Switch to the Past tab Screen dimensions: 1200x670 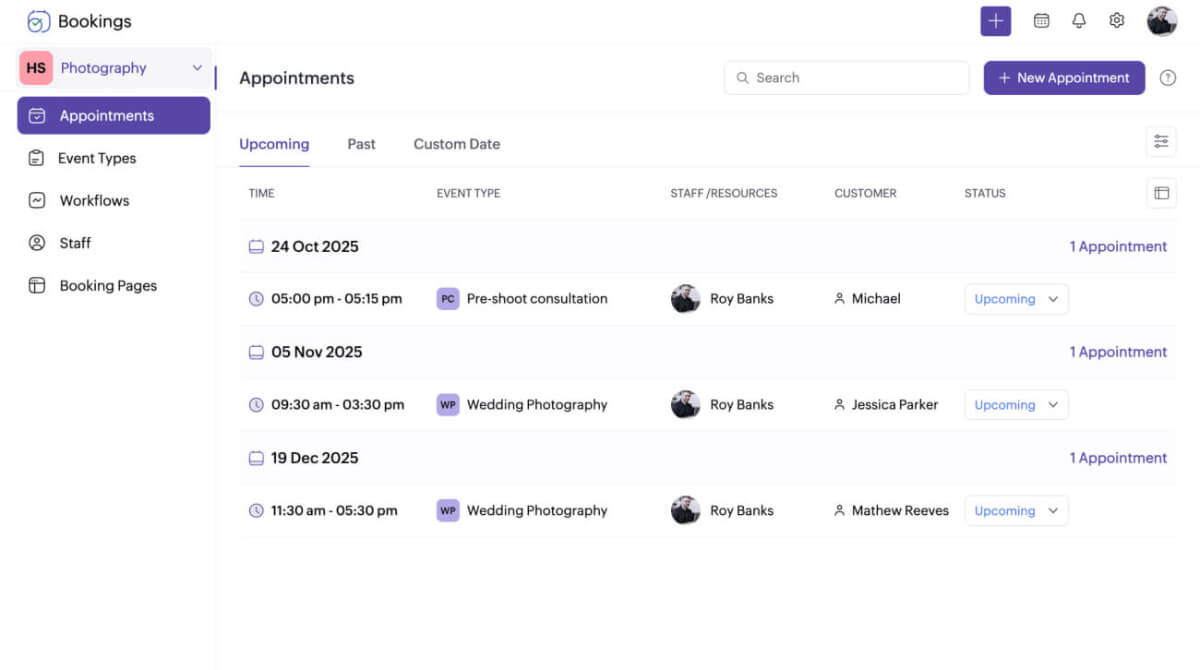(361, 143)
